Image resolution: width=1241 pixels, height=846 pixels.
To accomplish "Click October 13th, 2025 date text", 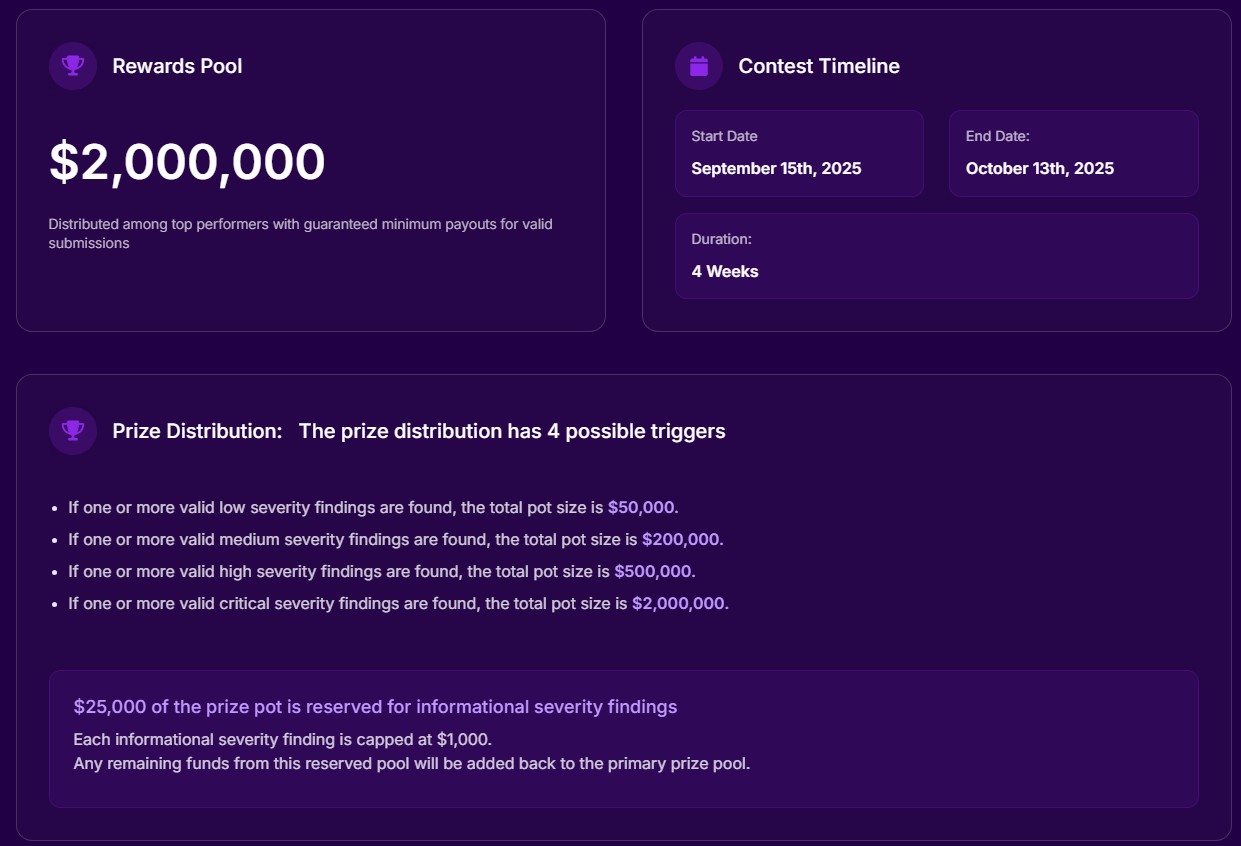I will (x=1040, y=168).
